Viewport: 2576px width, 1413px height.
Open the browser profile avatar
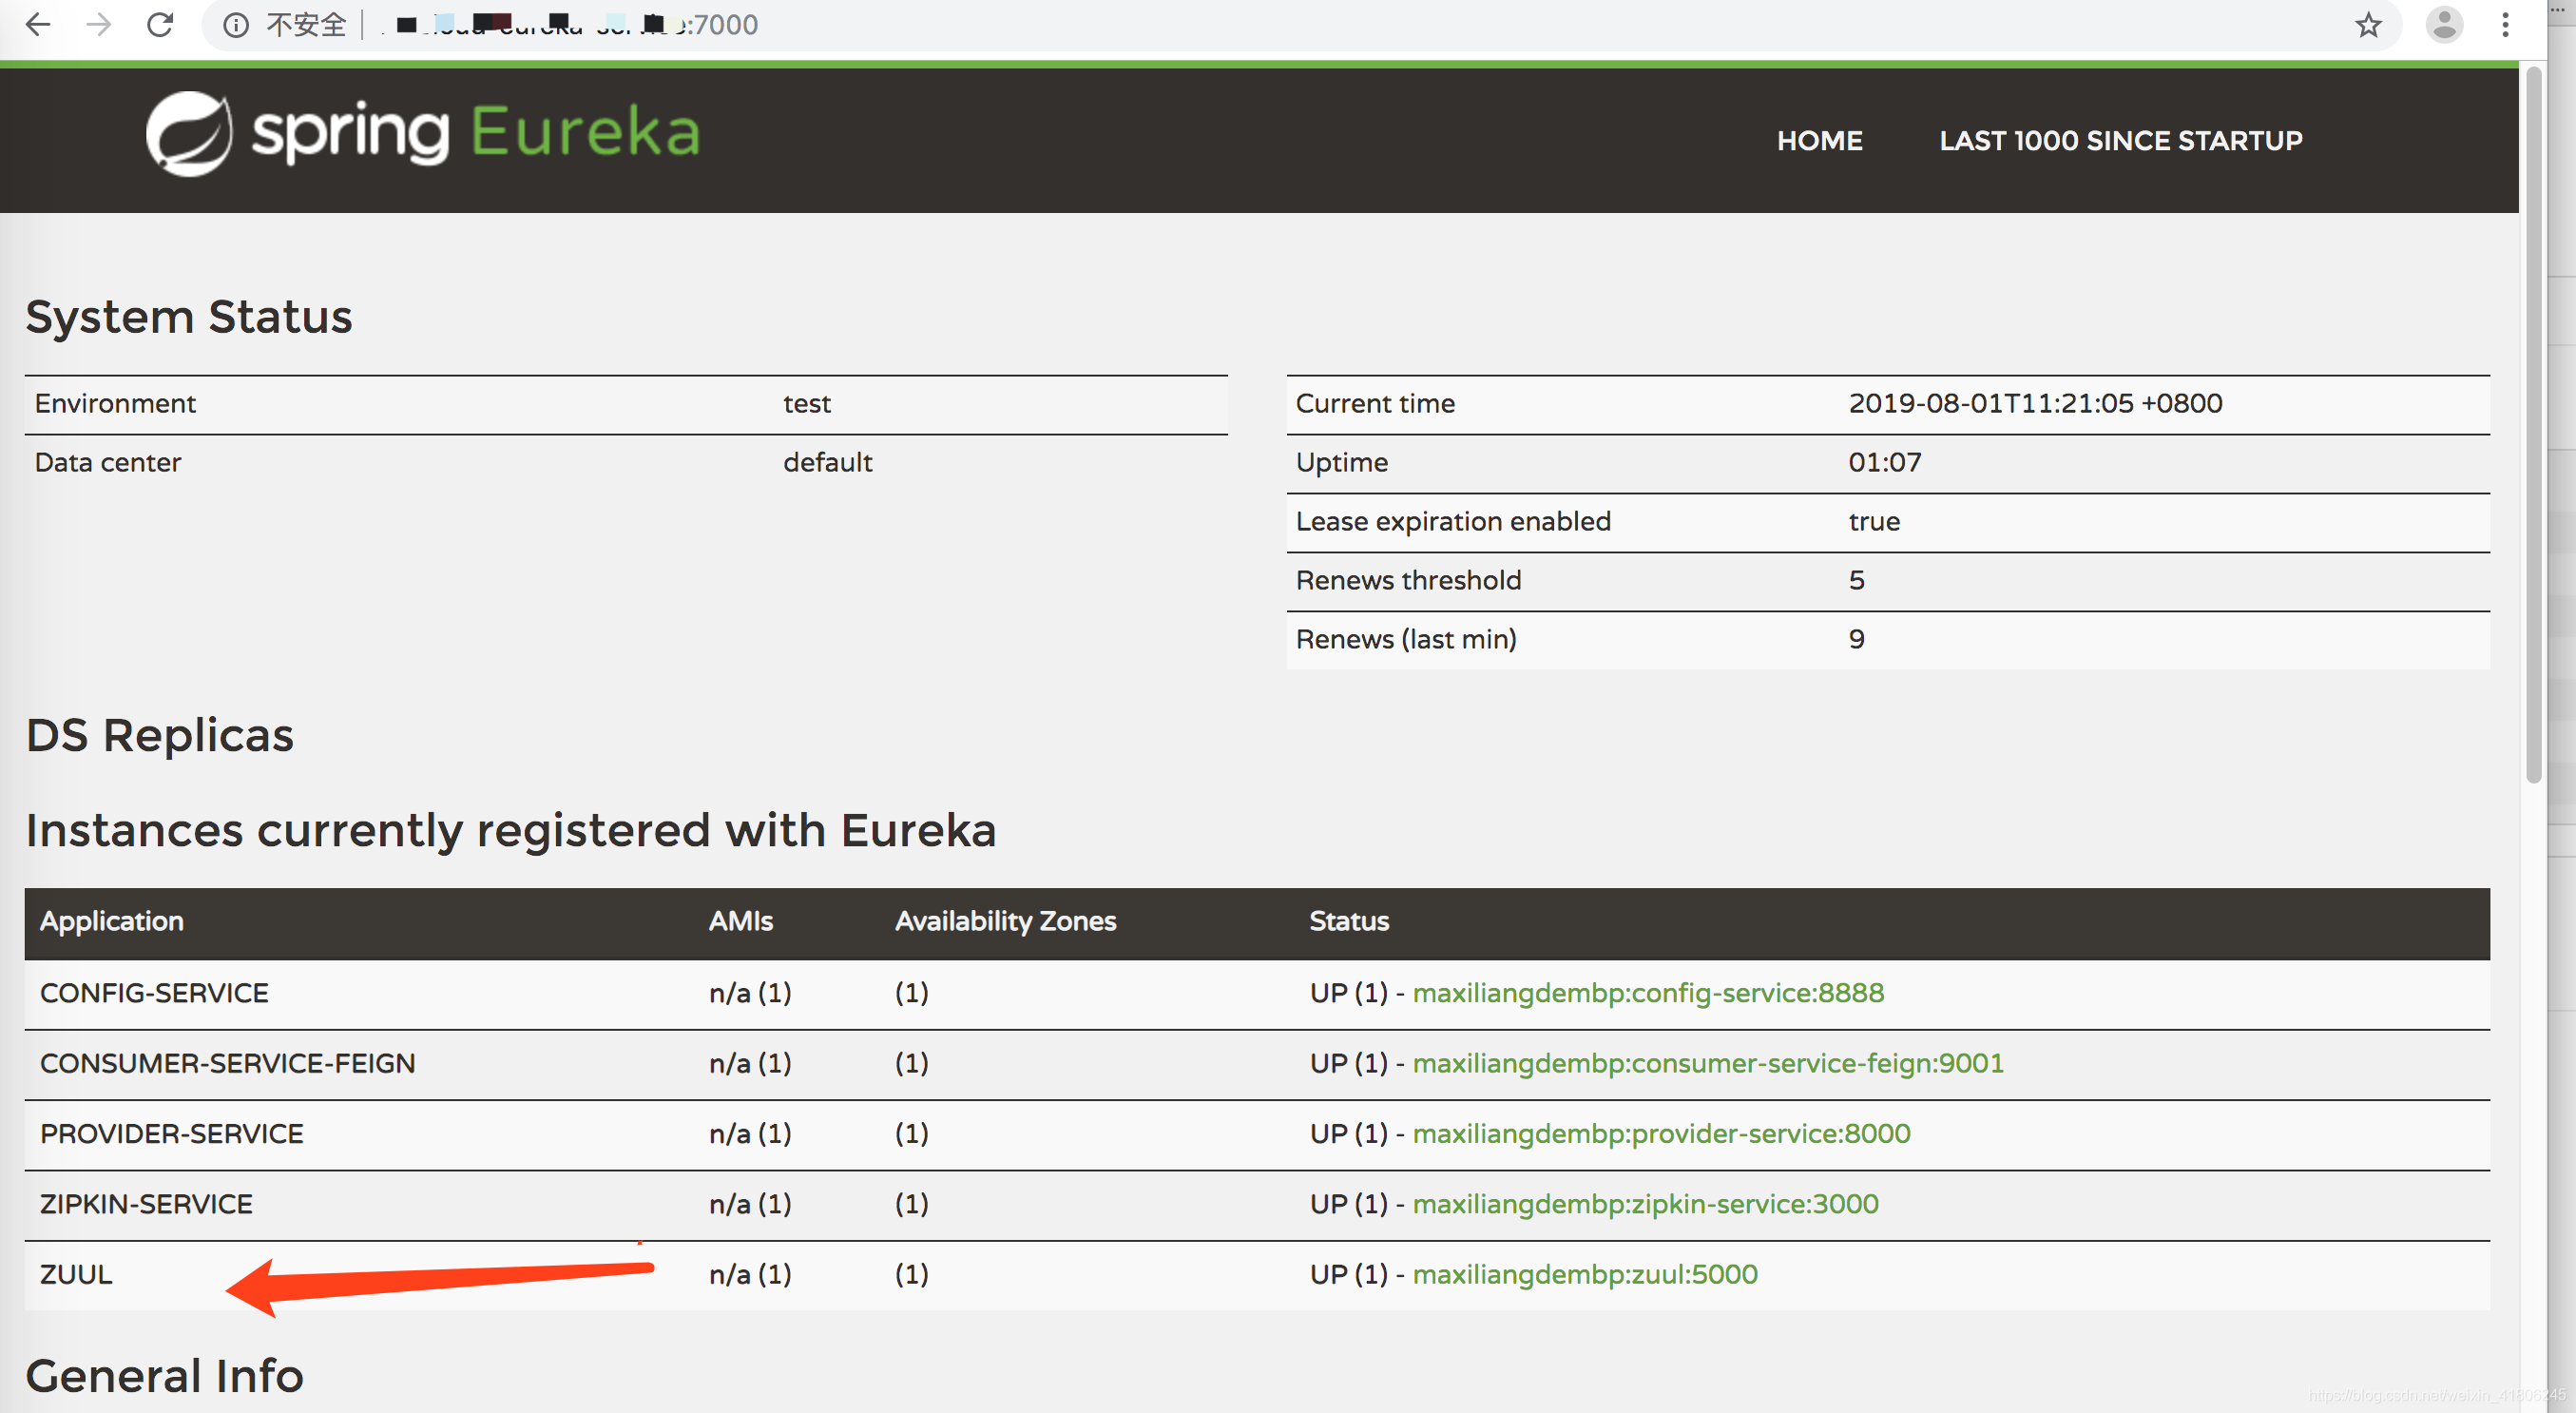coord(2444,25)
